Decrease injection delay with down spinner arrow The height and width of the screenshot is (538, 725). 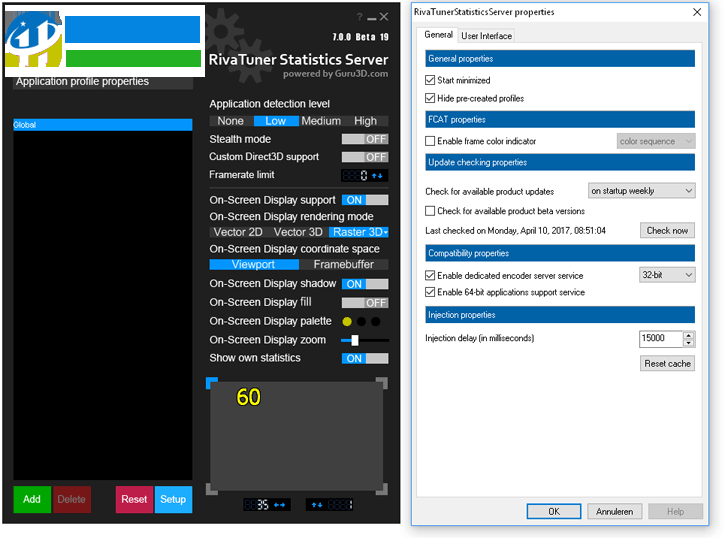(689, 342)
